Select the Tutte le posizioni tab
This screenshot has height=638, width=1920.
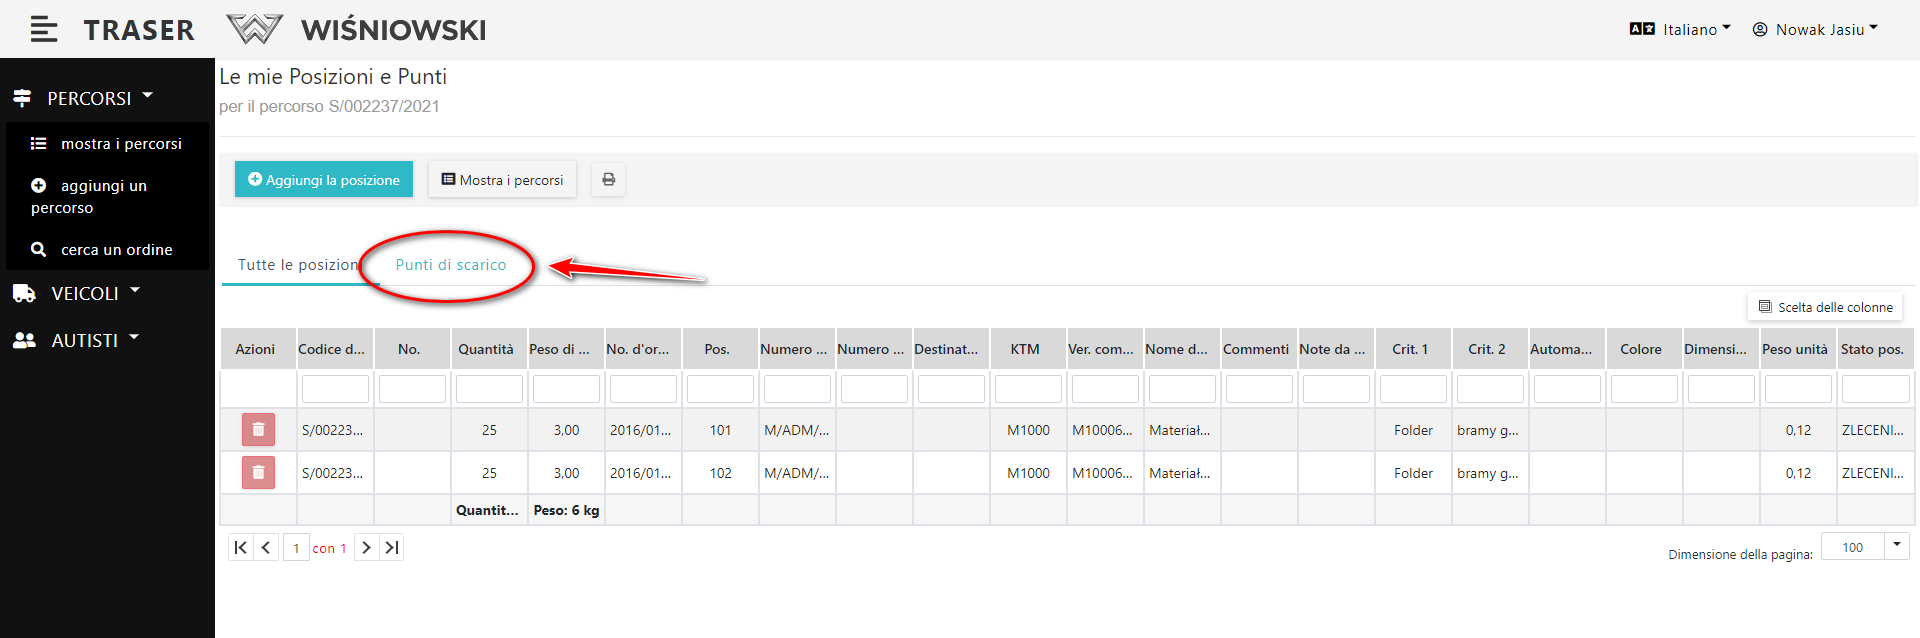[x=297, y=265]
